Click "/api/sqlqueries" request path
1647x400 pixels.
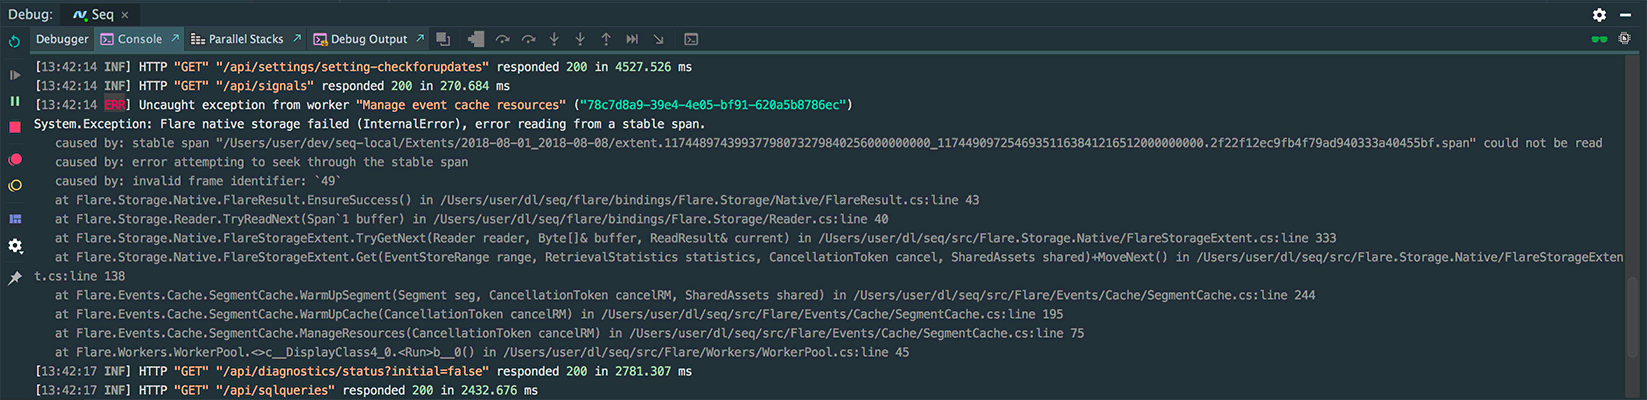coord(275,390)
